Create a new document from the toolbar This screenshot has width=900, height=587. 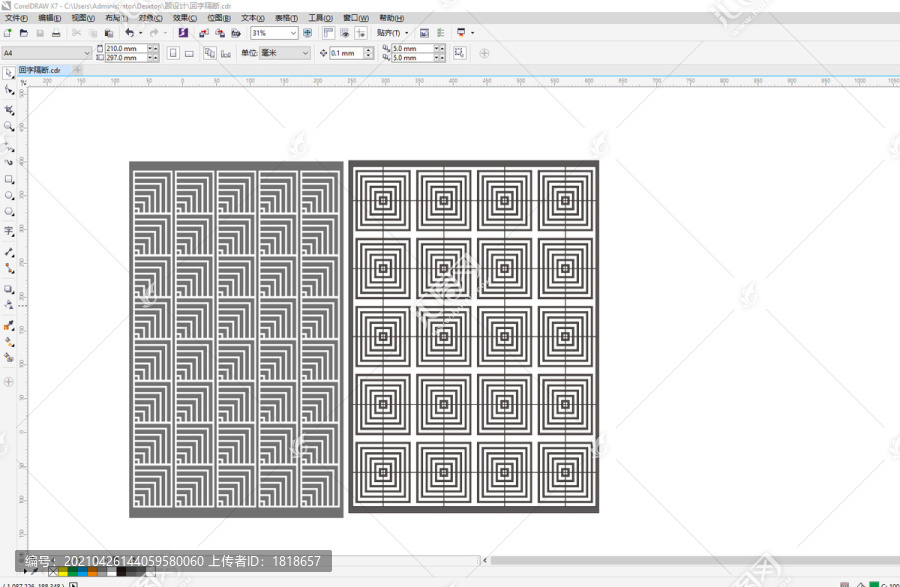(8, 33)
